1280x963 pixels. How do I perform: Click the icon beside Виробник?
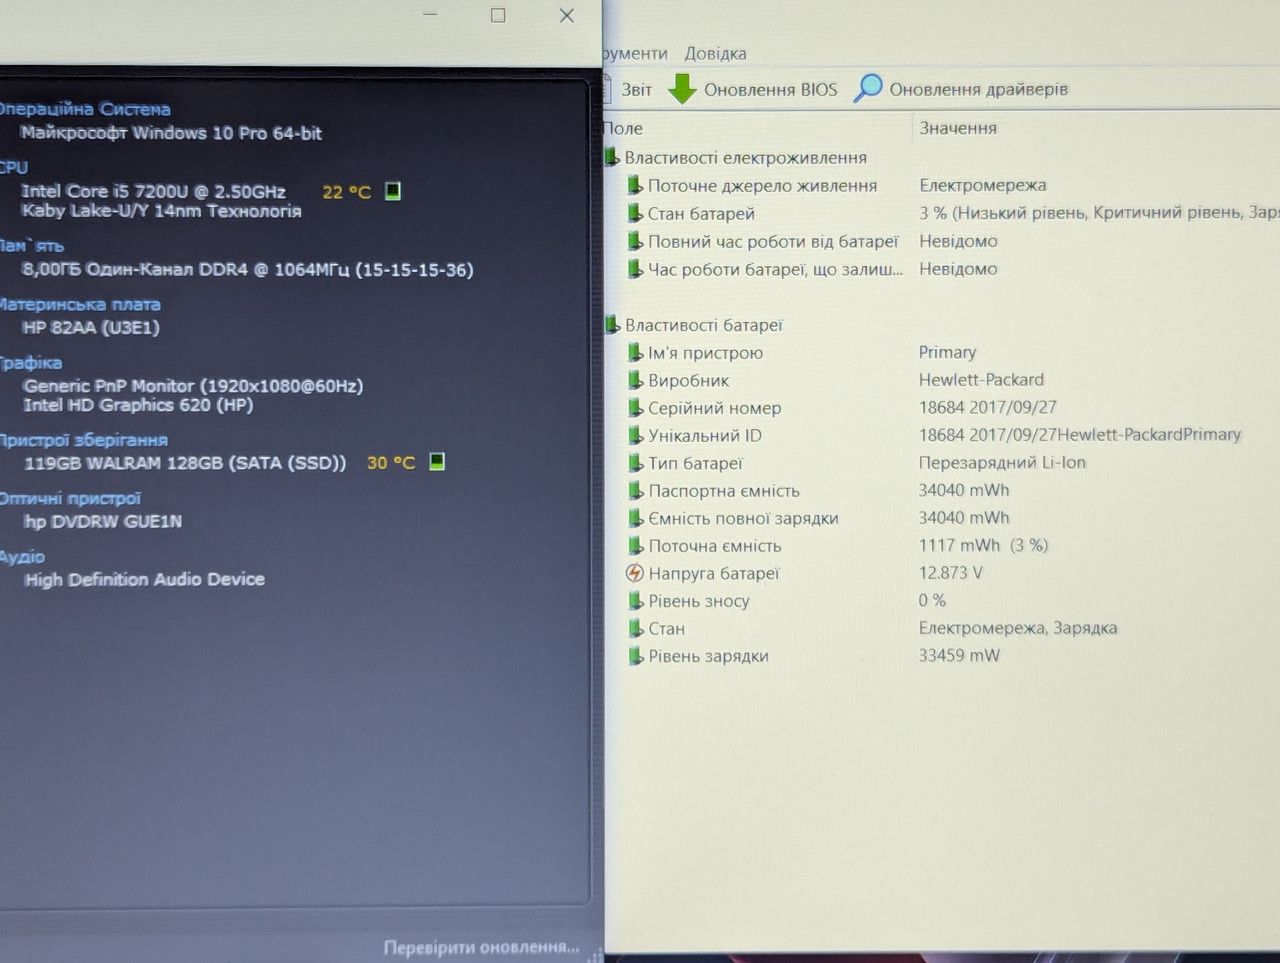pos(635,380)
